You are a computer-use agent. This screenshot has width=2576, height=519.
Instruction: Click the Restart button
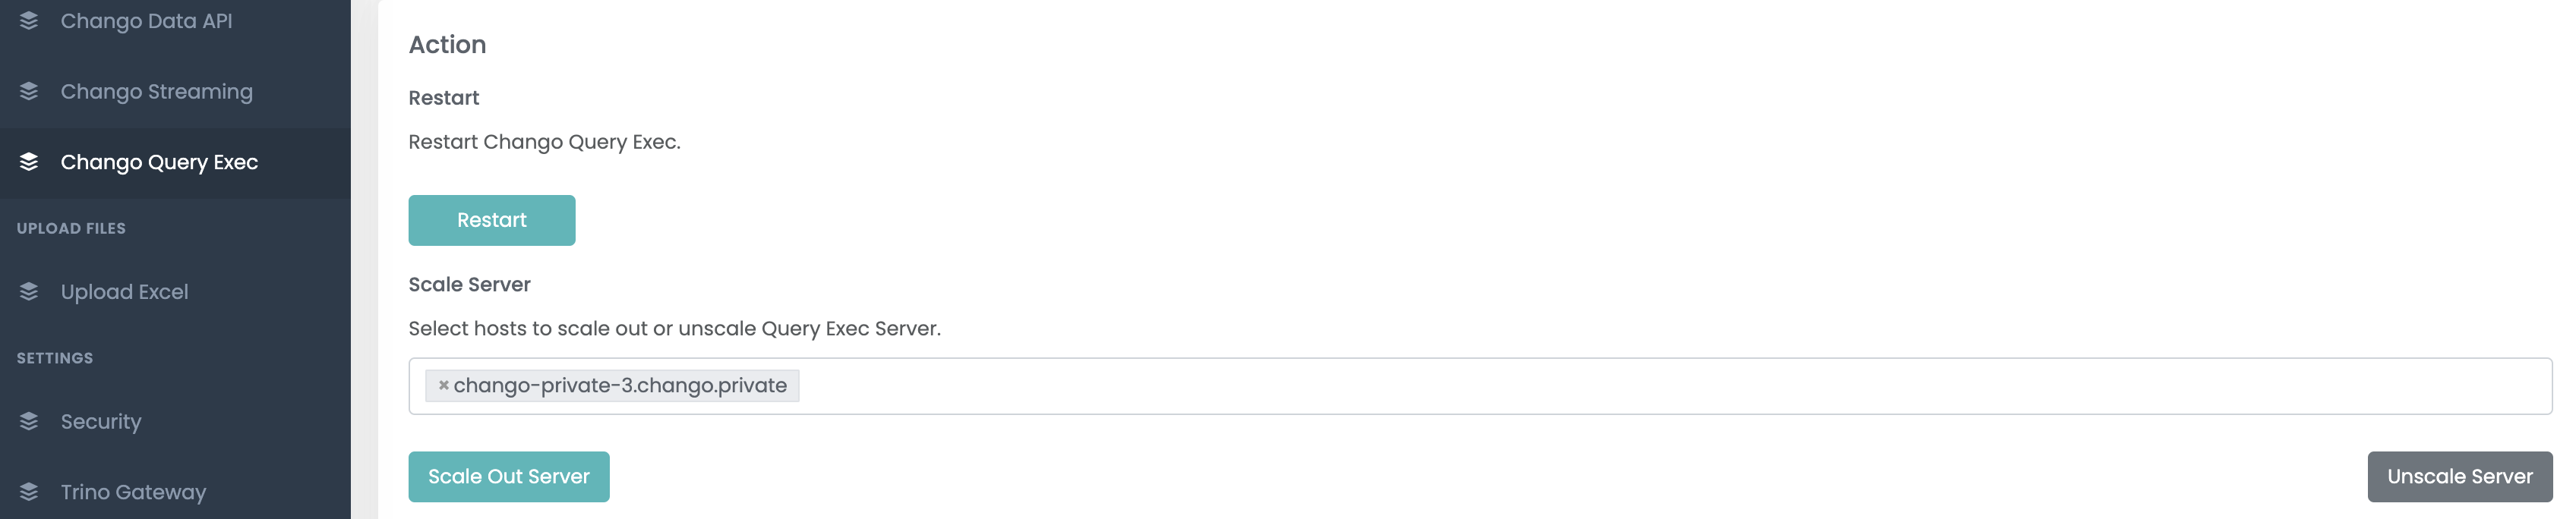click(492, 220)
